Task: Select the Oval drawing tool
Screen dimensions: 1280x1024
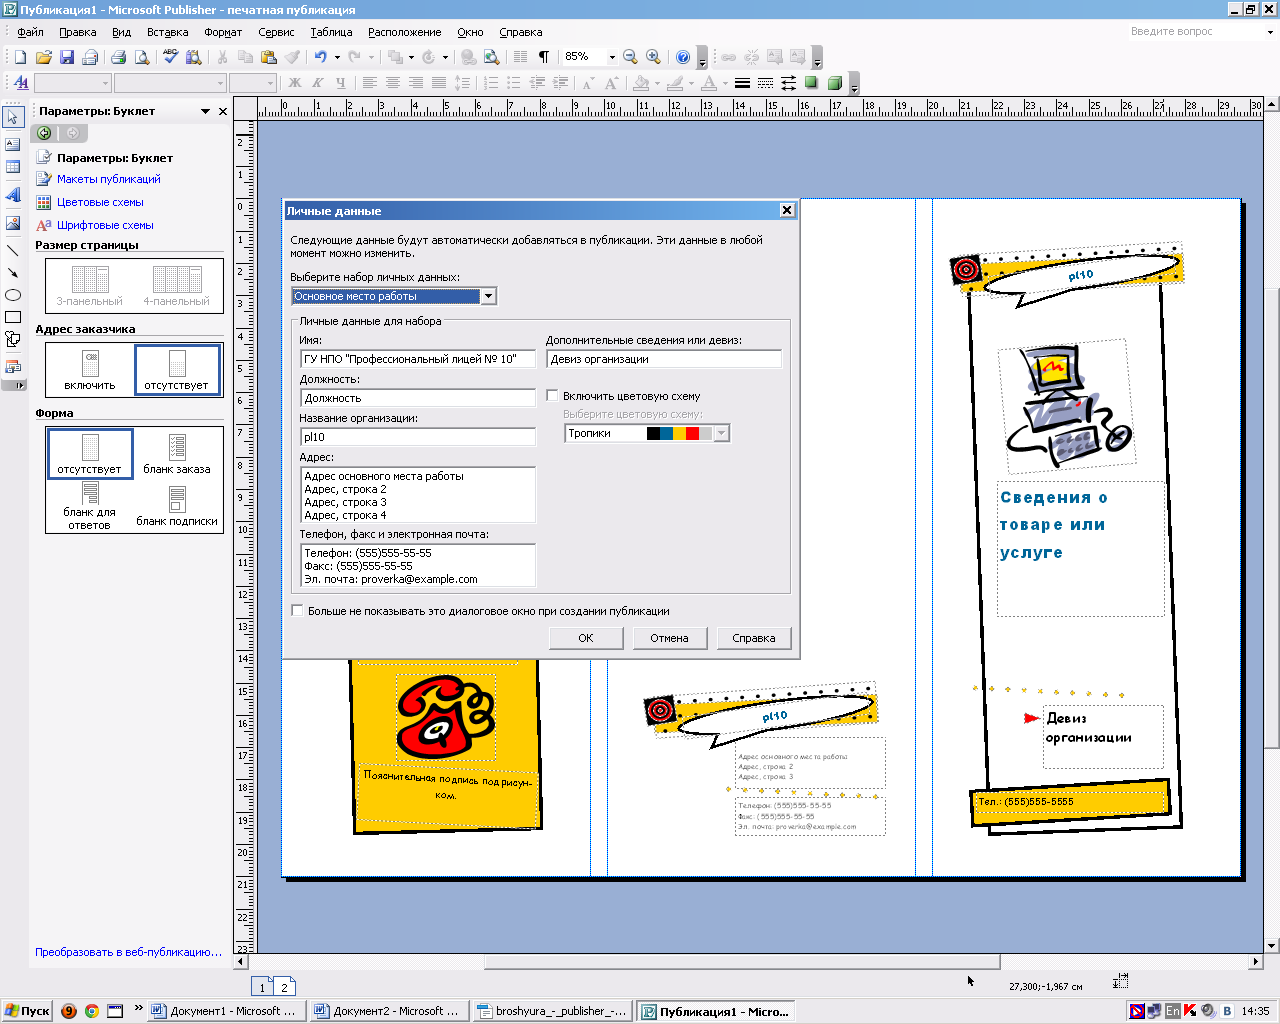Action: 13,295
